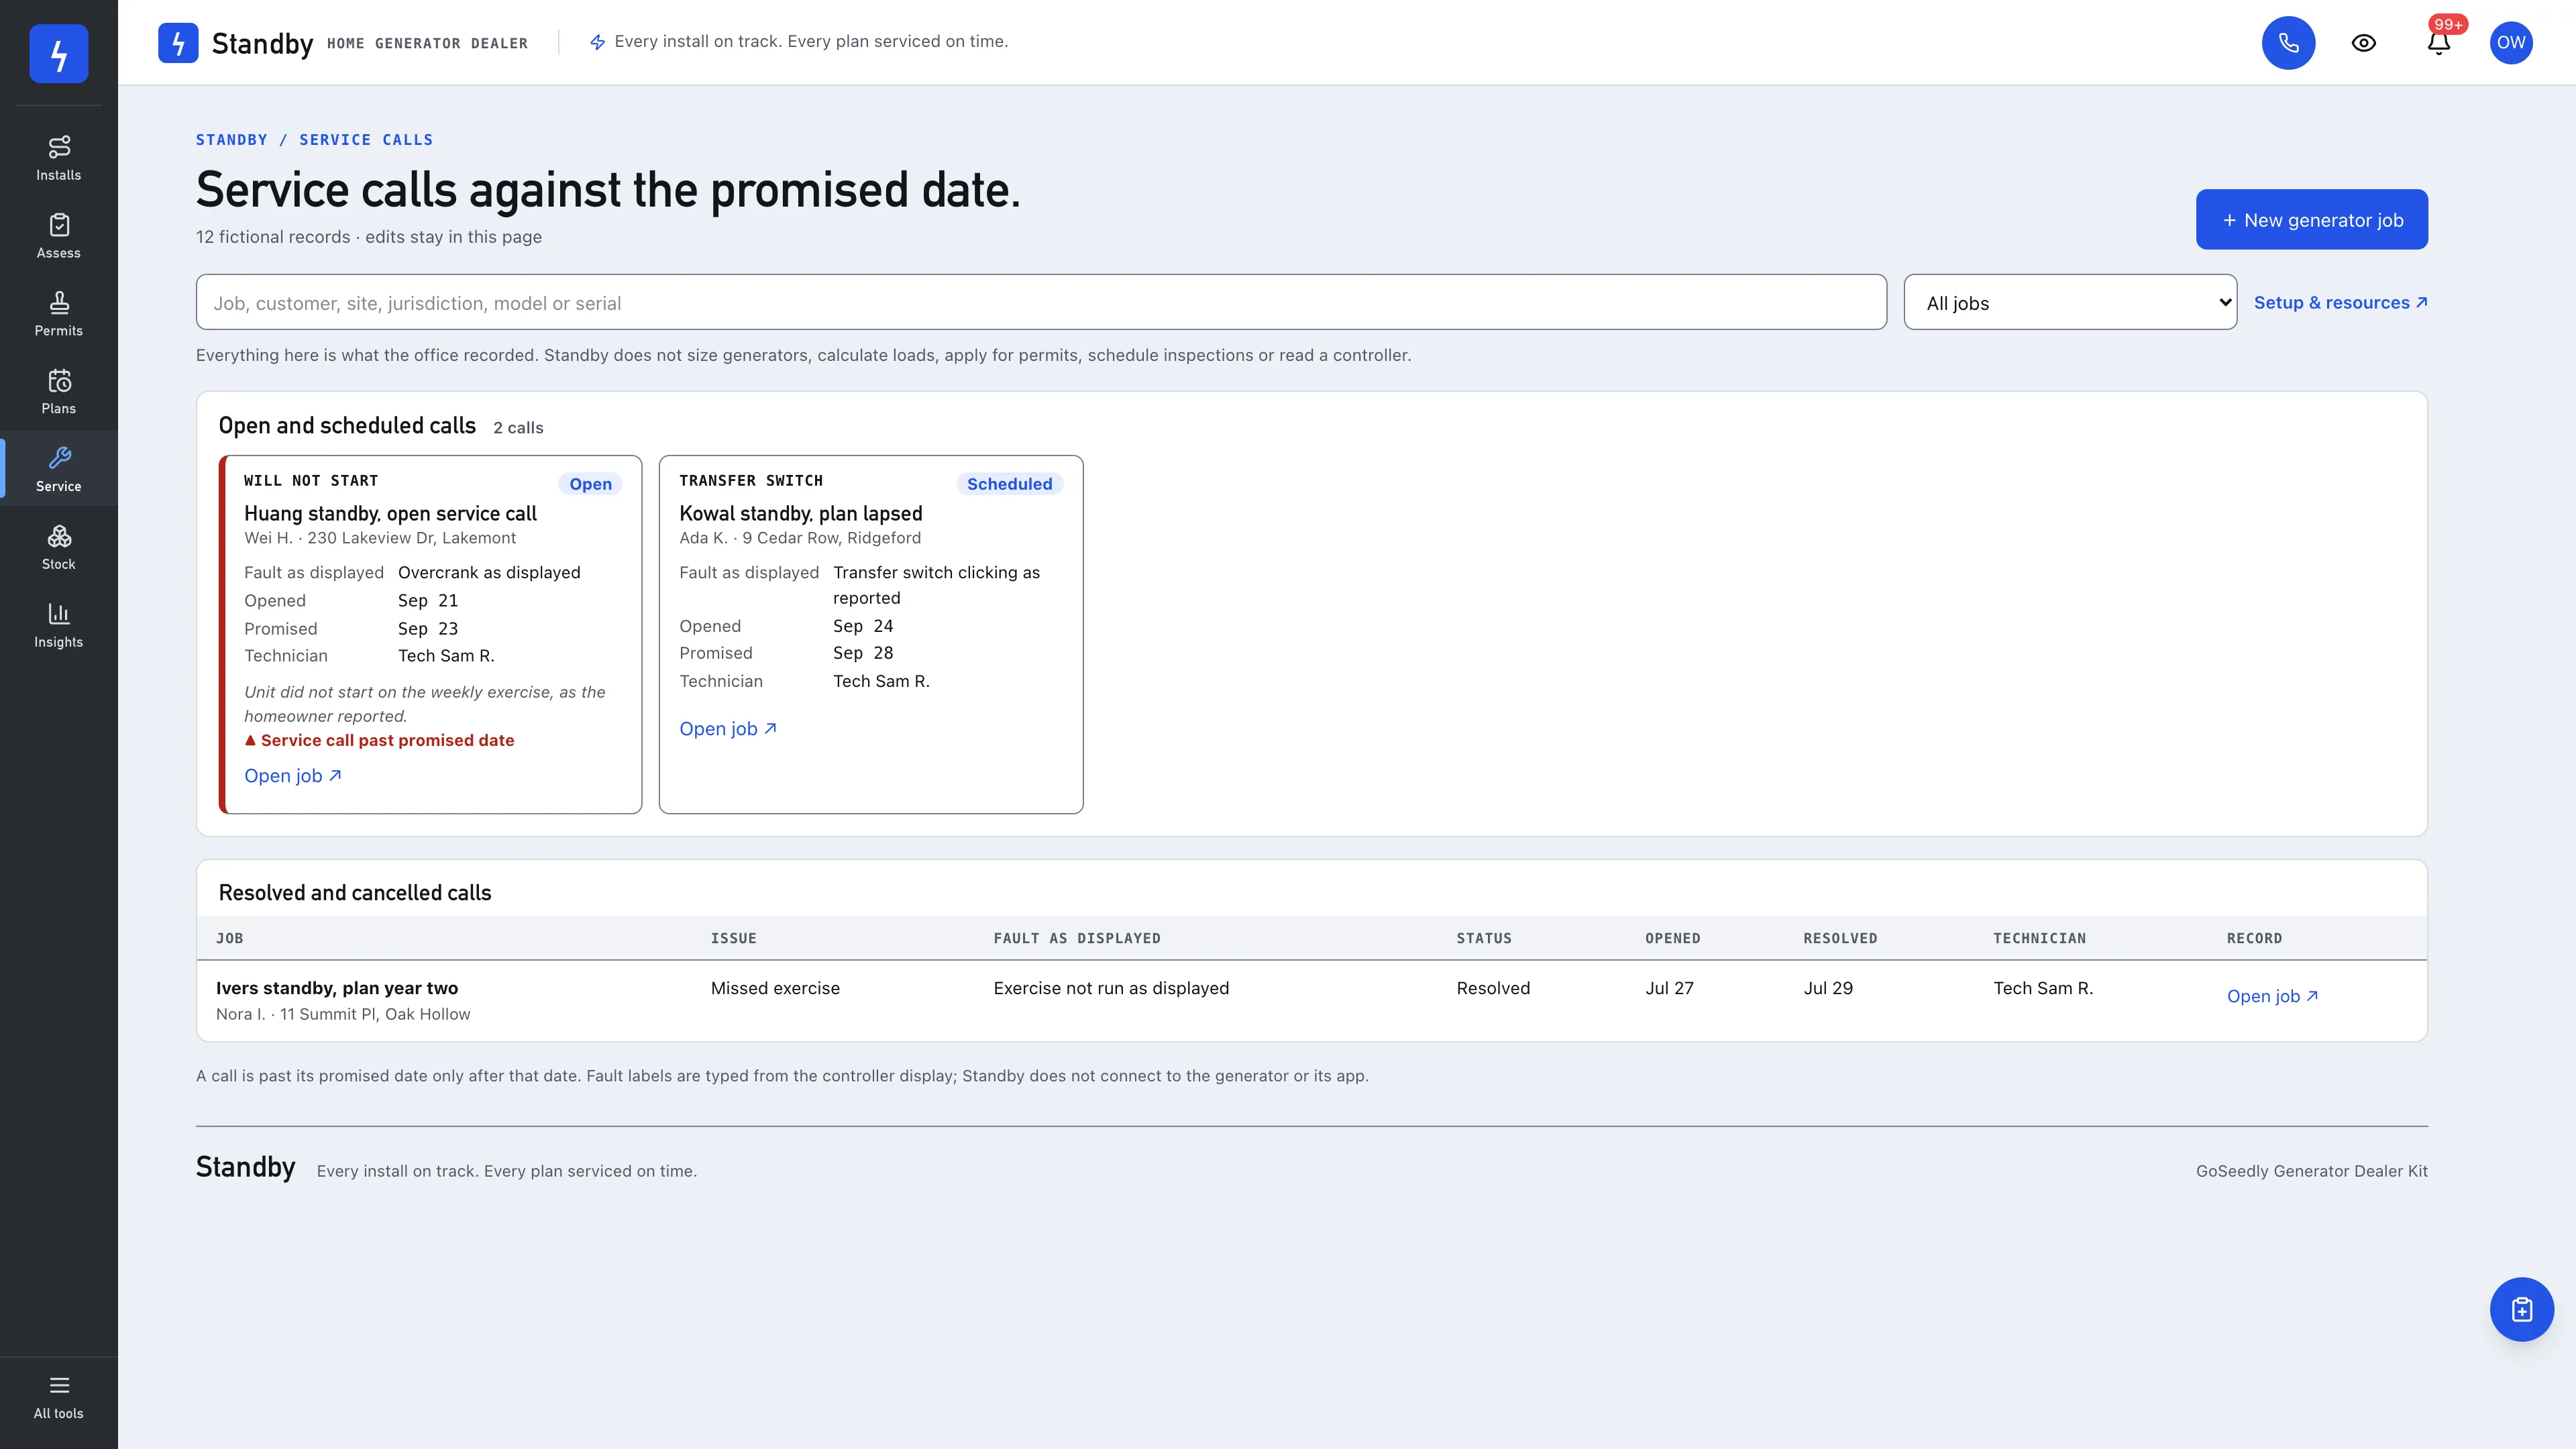
Task: Click the job search input field
Action: pyautogui.click(x=1041, y=302)
